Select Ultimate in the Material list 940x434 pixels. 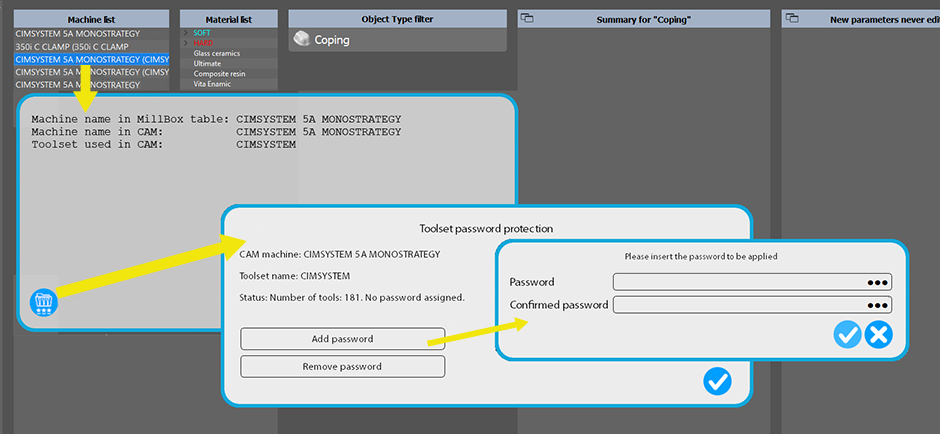[x=207, y=64]
